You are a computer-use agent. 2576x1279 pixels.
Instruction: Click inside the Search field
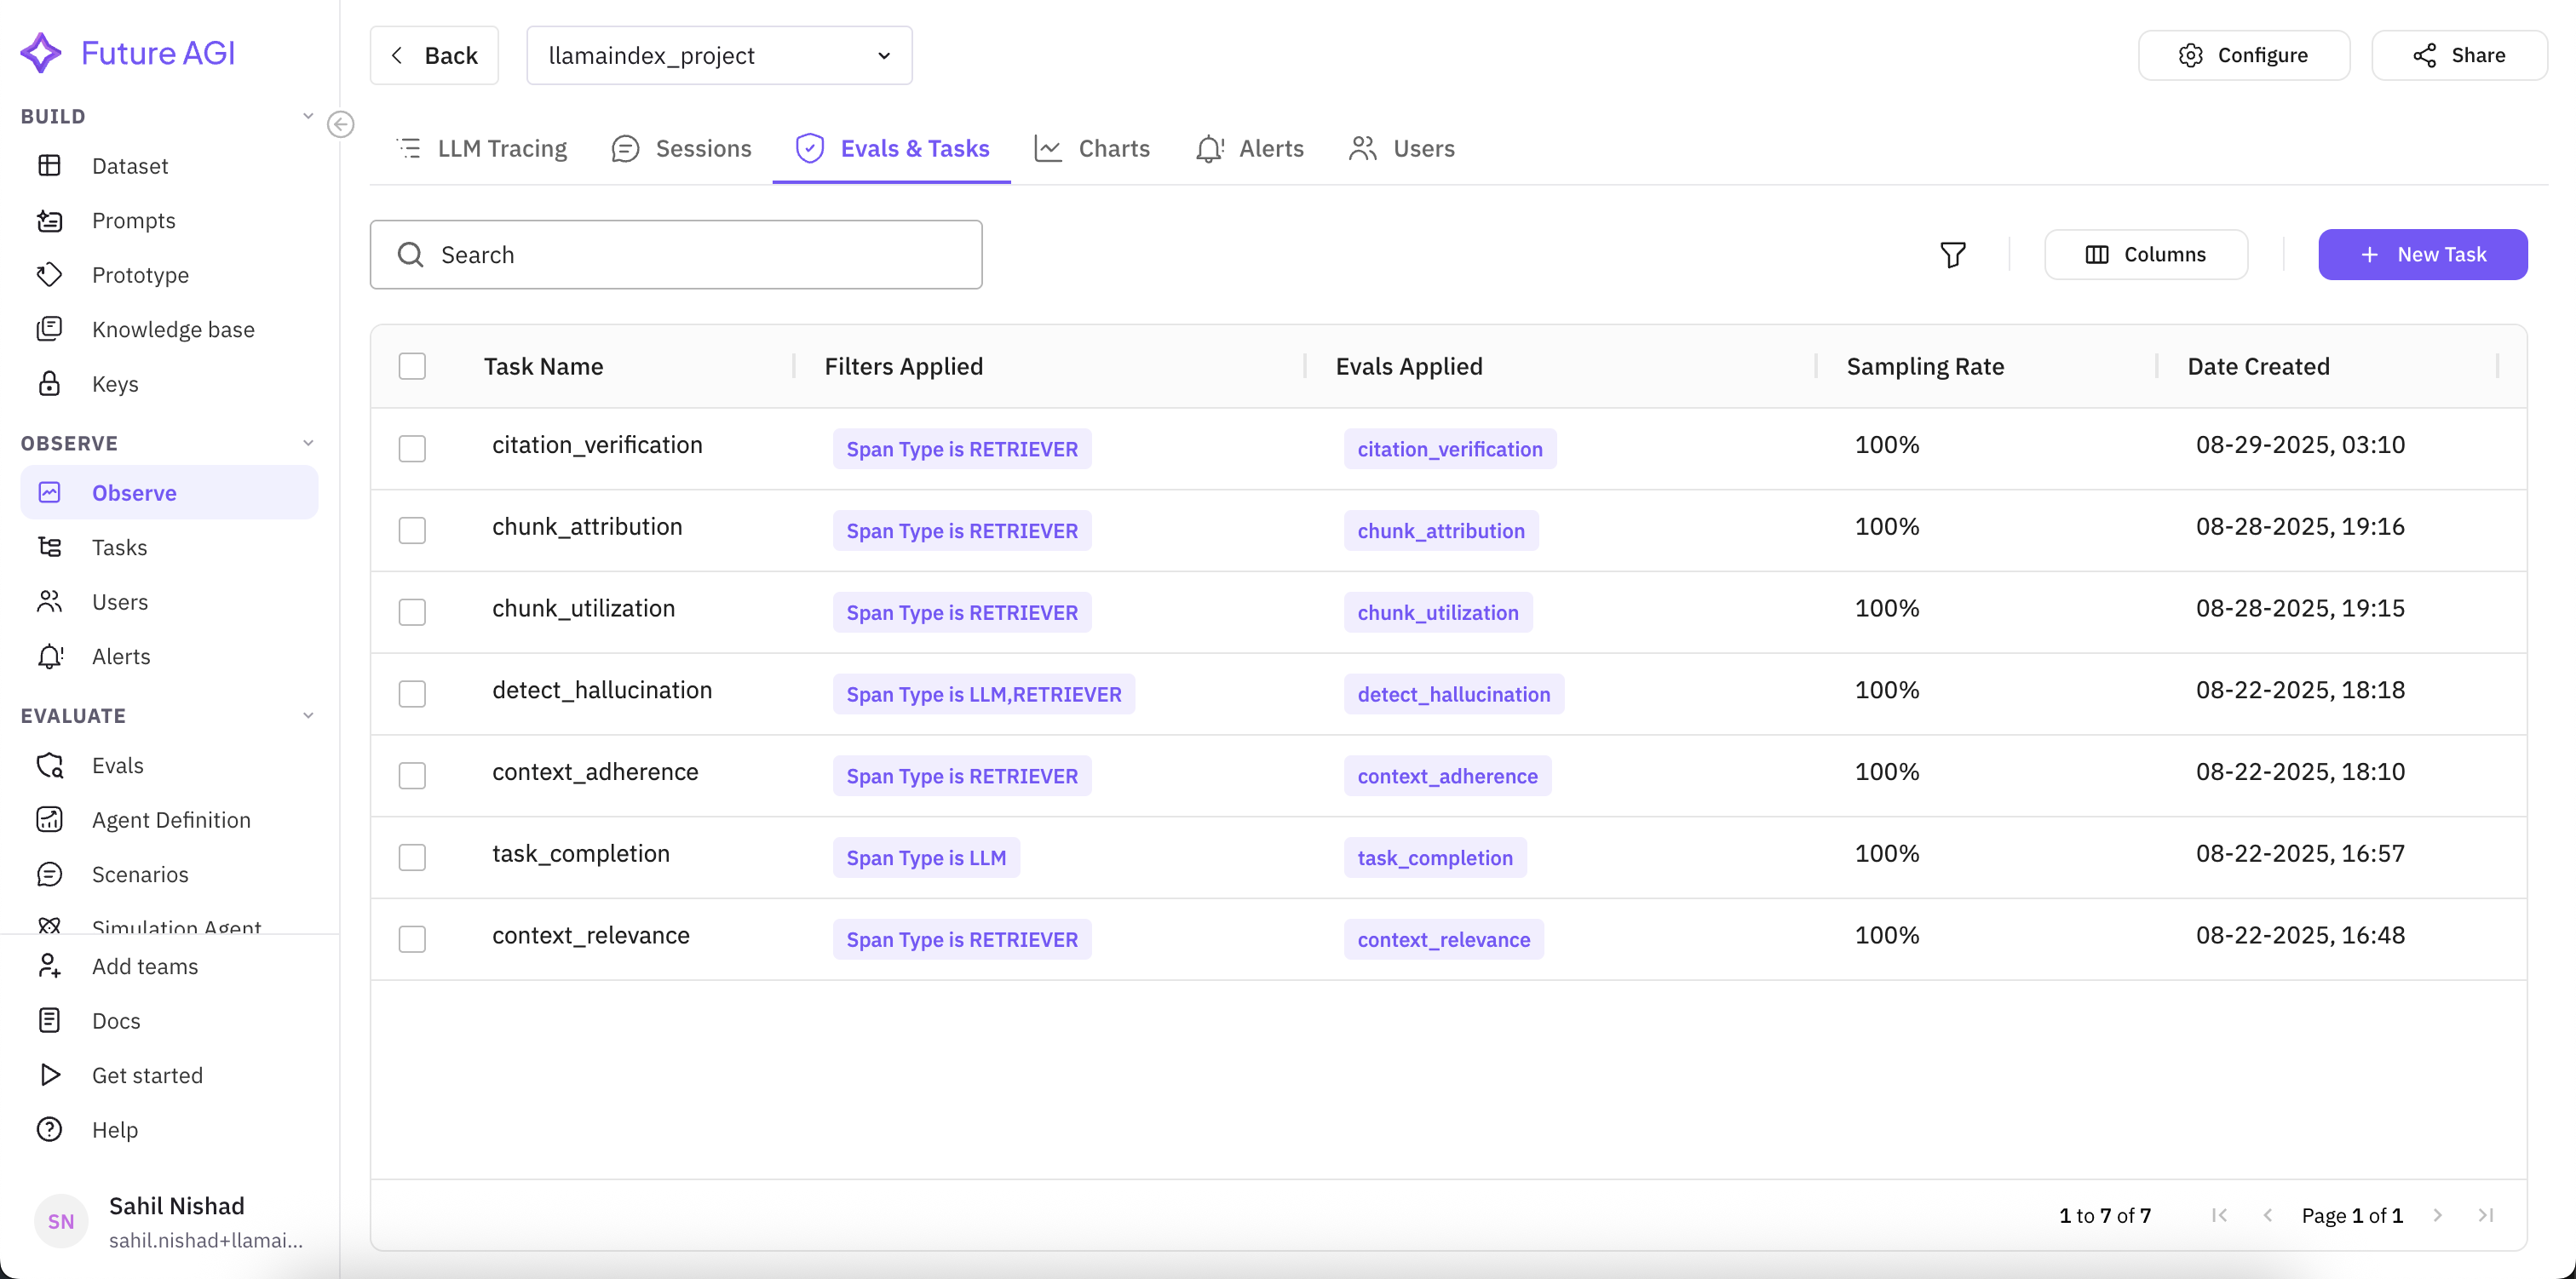point(676,254)
